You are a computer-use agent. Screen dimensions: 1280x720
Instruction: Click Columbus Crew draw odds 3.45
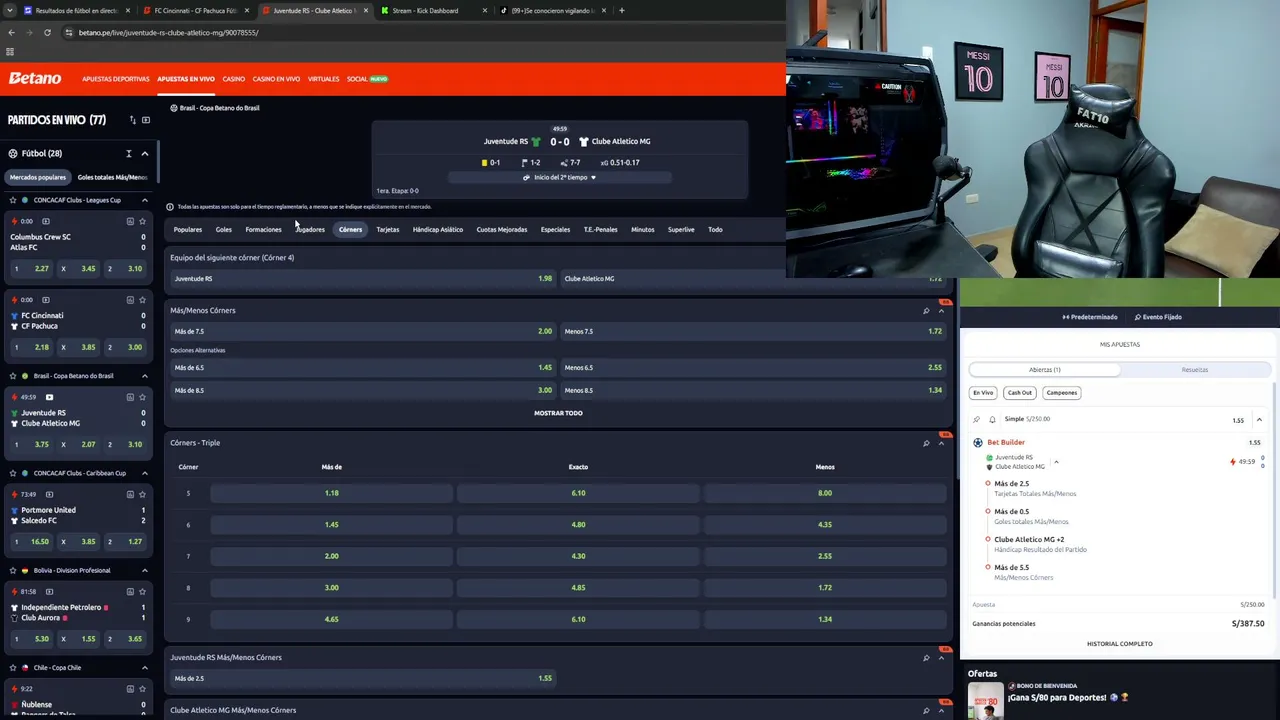[78, 268]
